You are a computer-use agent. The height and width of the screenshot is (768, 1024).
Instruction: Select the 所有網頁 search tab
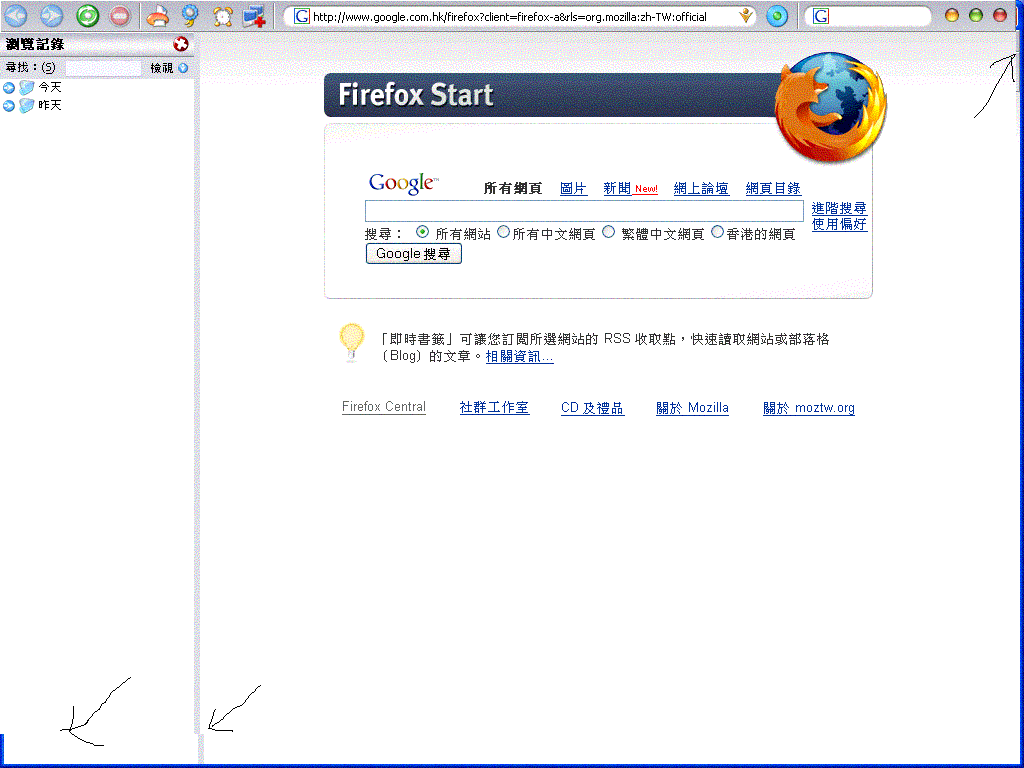coord(513,189)
